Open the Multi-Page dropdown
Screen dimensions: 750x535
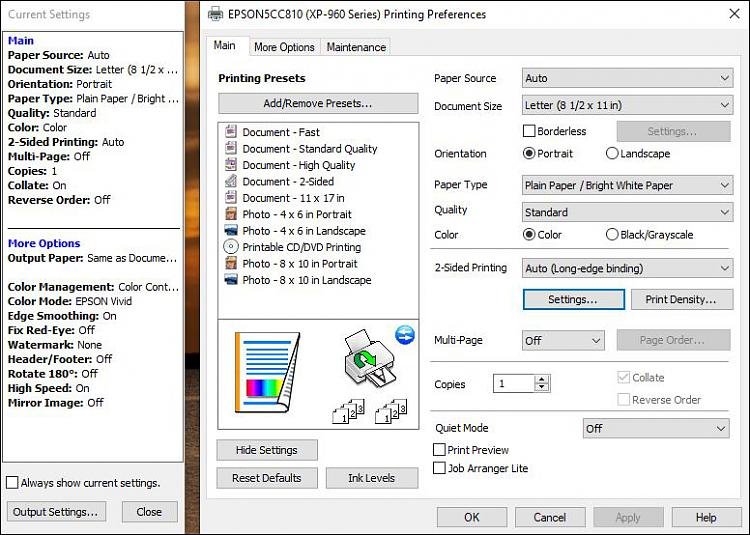click(563, 340)
